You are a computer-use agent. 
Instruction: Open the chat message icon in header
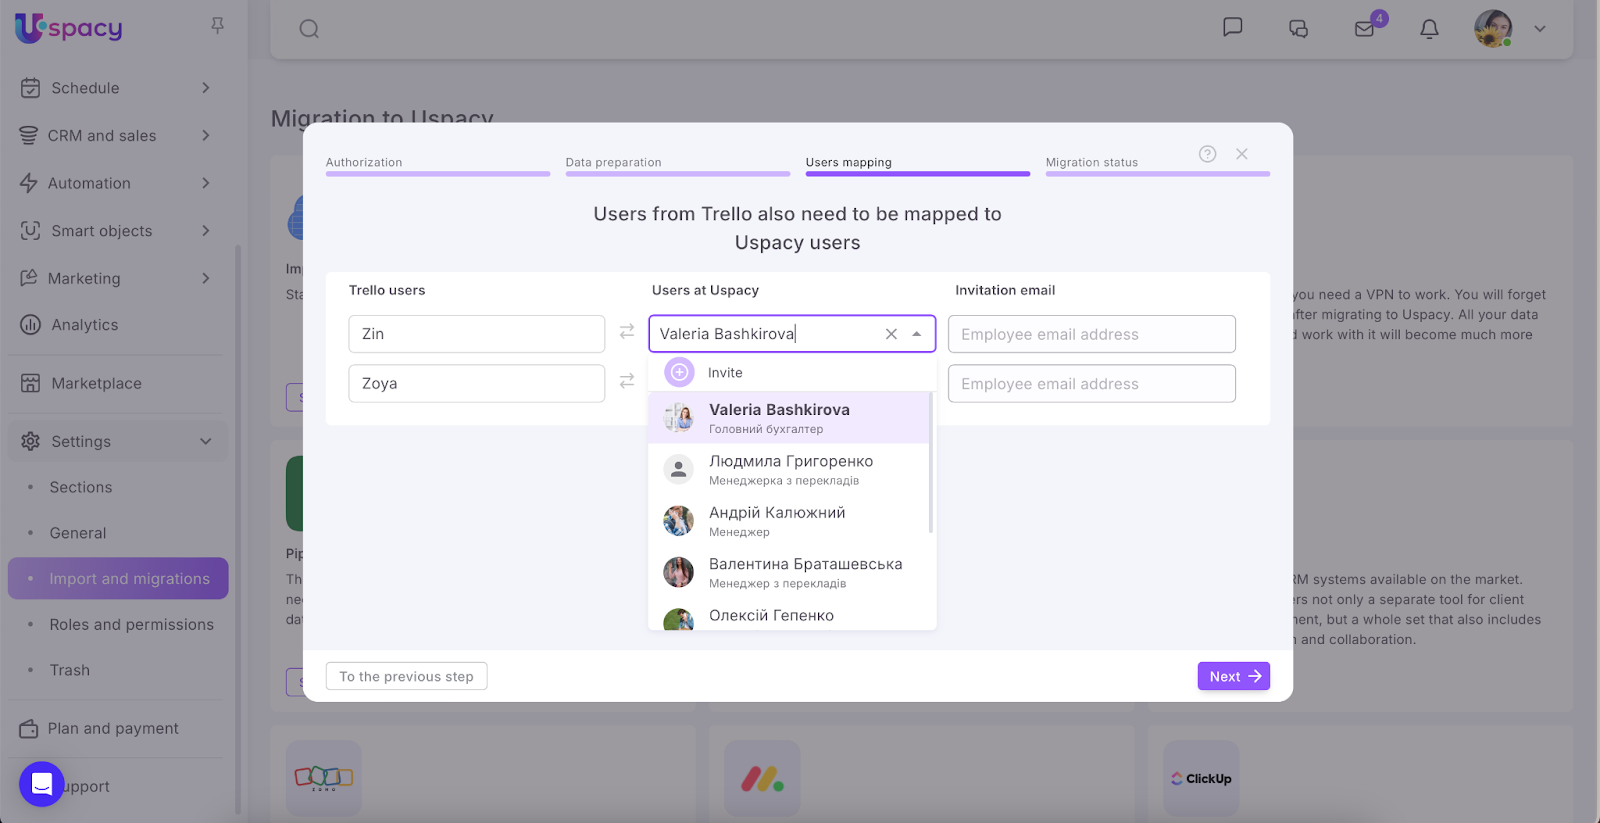point(1232,27)
